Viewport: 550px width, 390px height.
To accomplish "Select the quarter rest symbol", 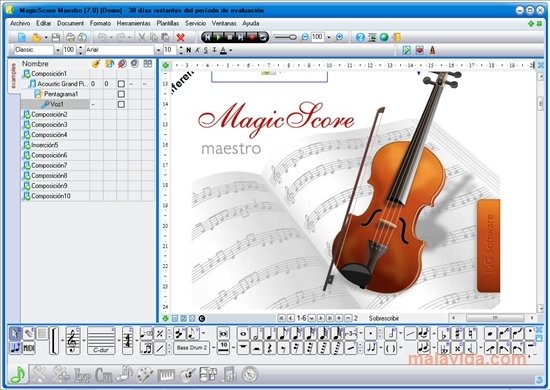I will click(270, 348).
